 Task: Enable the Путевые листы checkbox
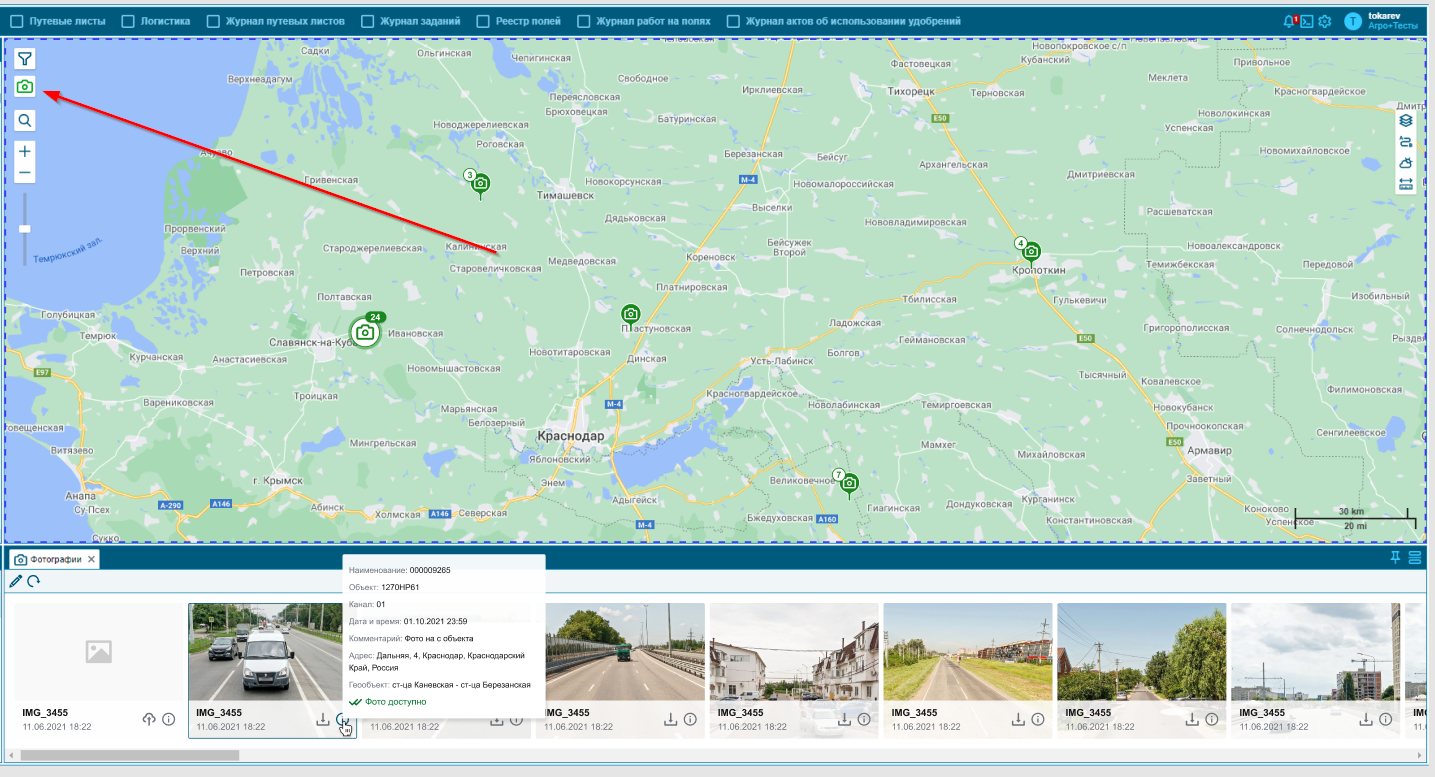tap(16, 21)
